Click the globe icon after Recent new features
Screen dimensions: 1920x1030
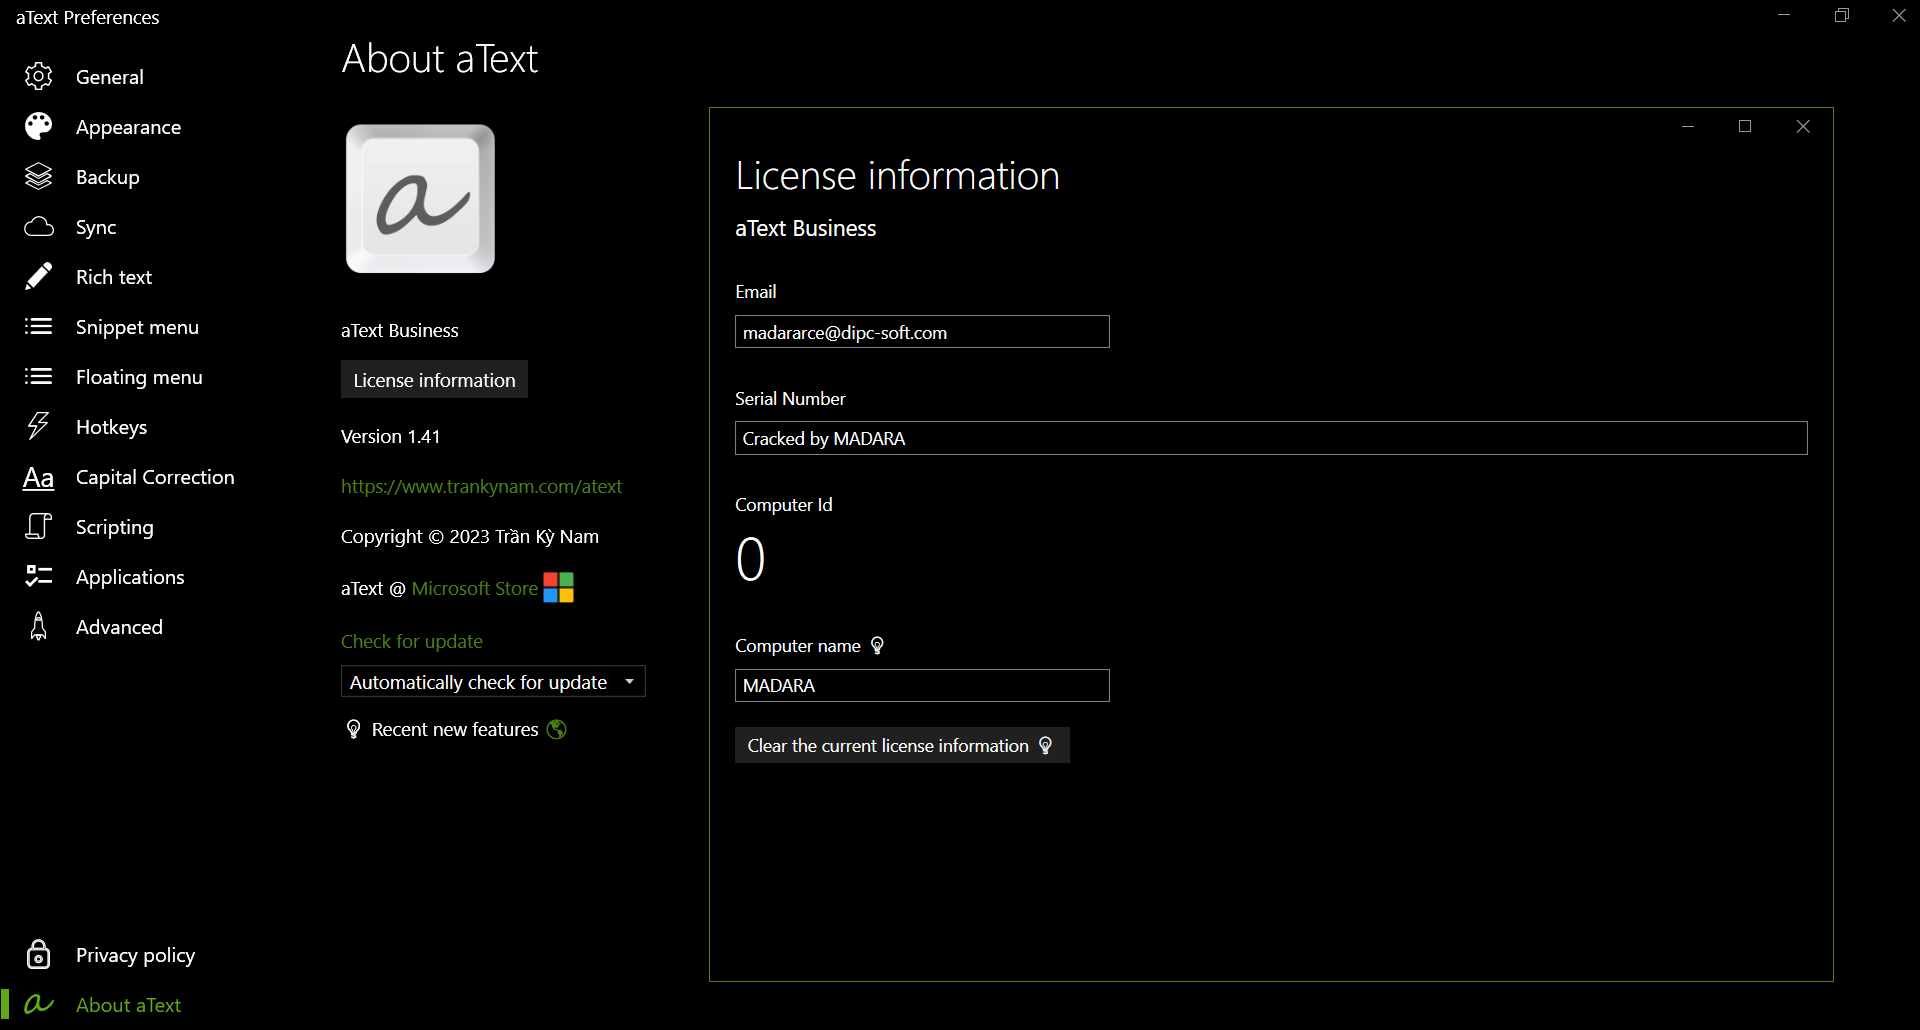point(557,729)
